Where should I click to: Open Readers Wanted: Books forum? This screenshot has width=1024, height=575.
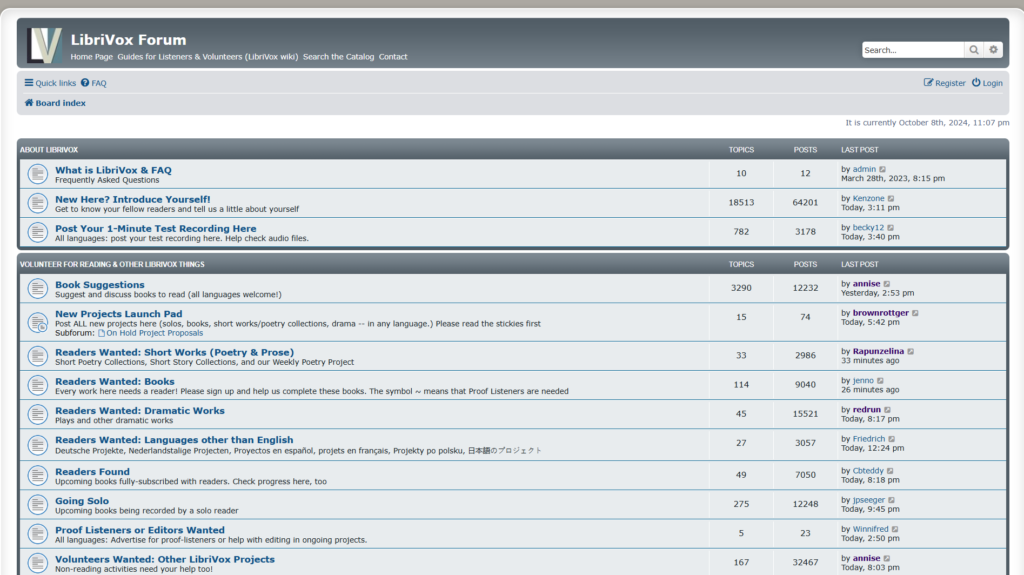115,382
